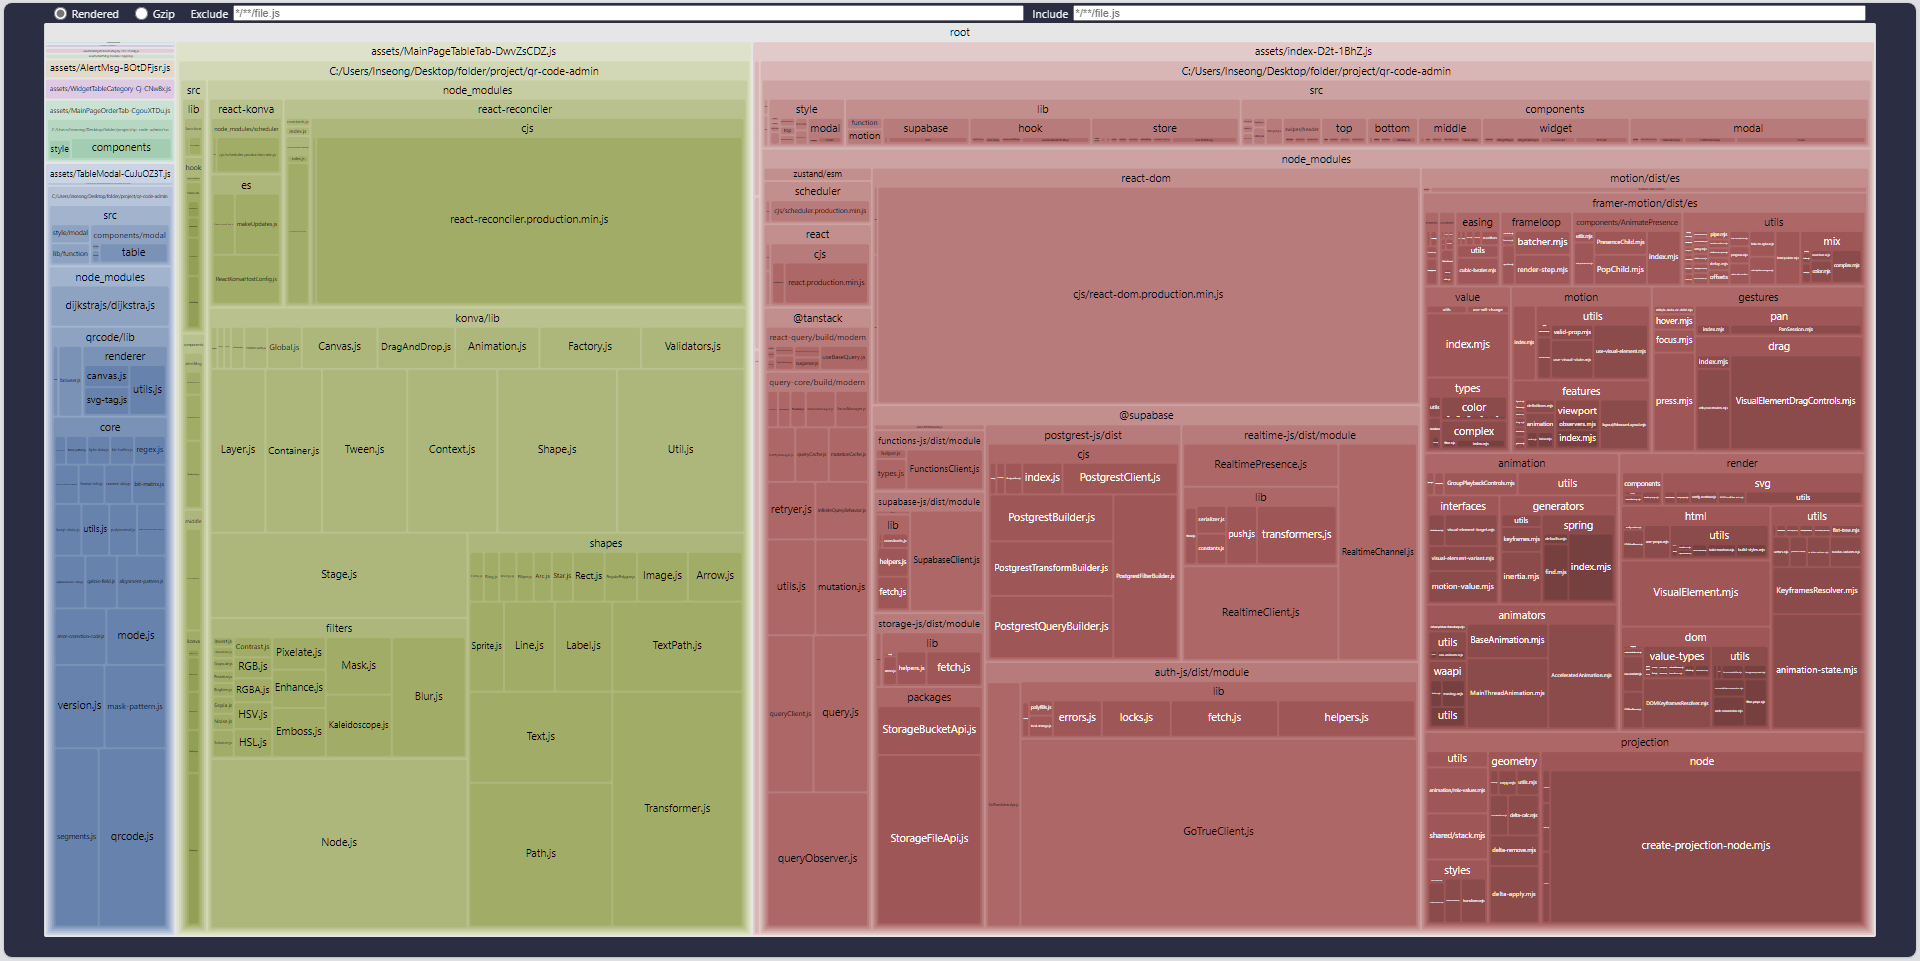
Task: Select queryObserver.js block
Action: (817, 859)
